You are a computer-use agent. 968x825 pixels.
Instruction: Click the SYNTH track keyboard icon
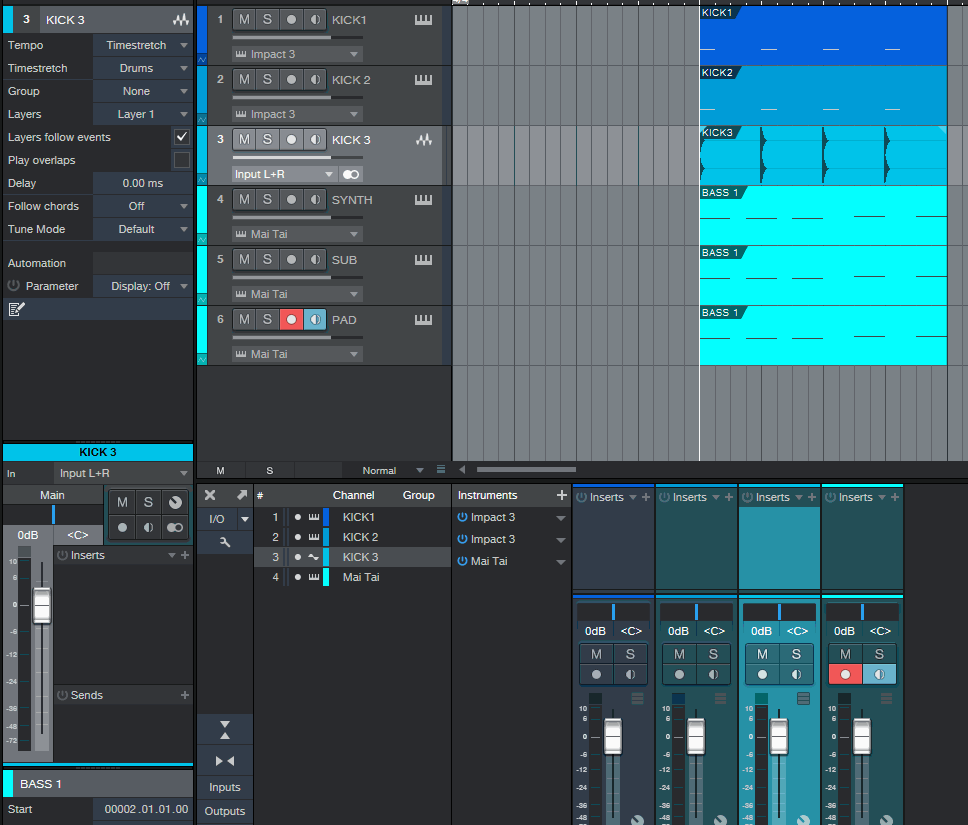[424, 199]
